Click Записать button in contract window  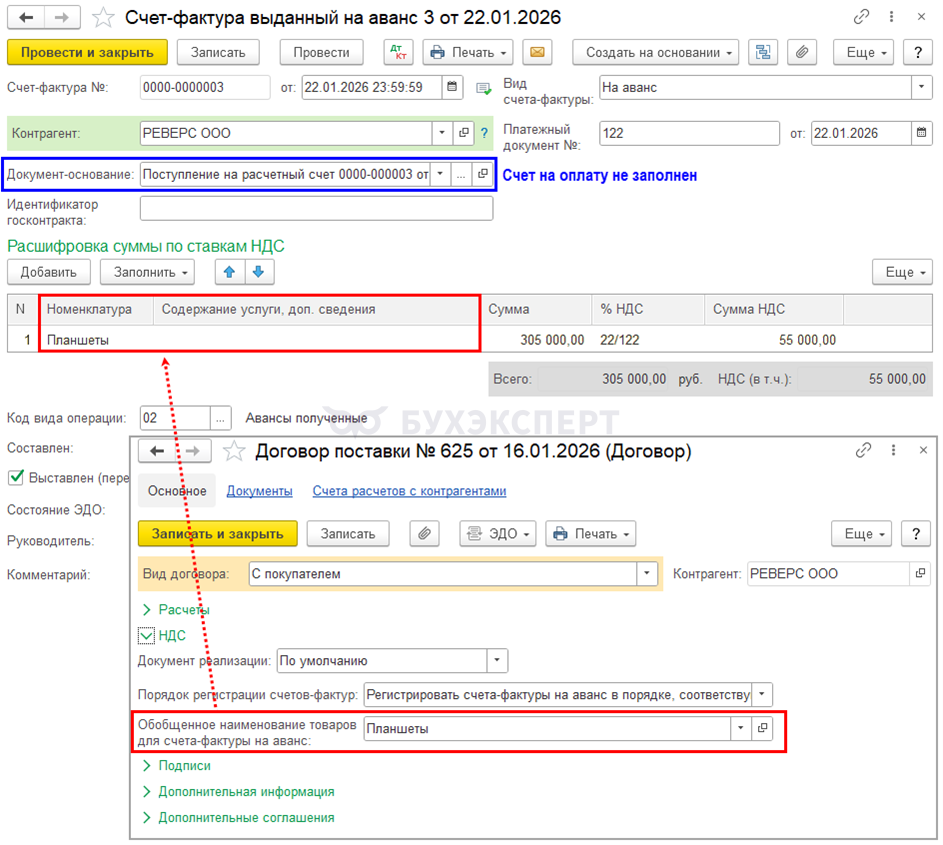[348, 533]
